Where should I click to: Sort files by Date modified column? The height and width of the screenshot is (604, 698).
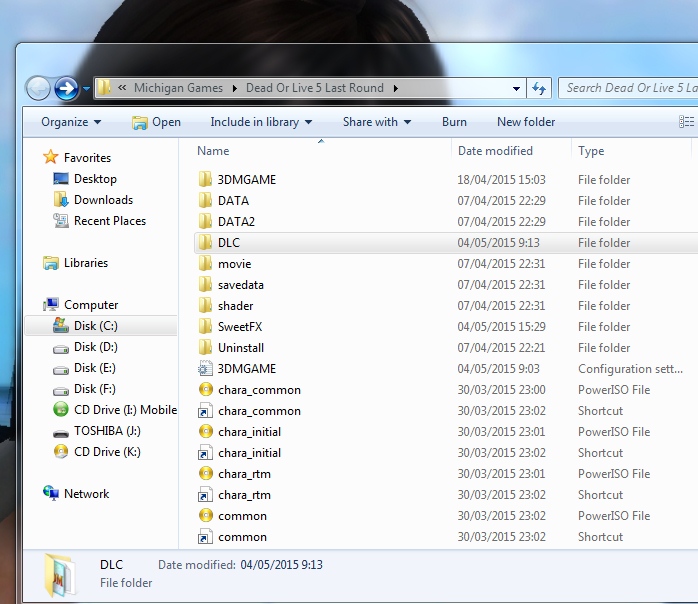point(495,151)
